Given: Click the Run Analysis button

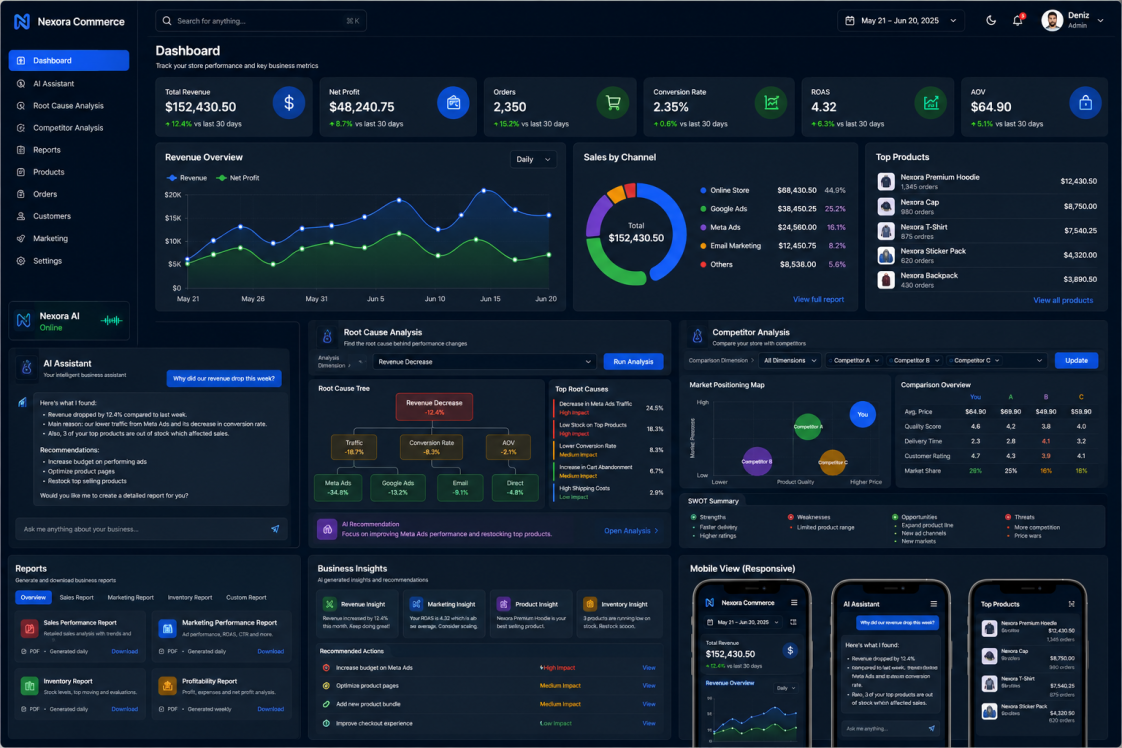Looking at the screenshot, I should click(633, 361).
